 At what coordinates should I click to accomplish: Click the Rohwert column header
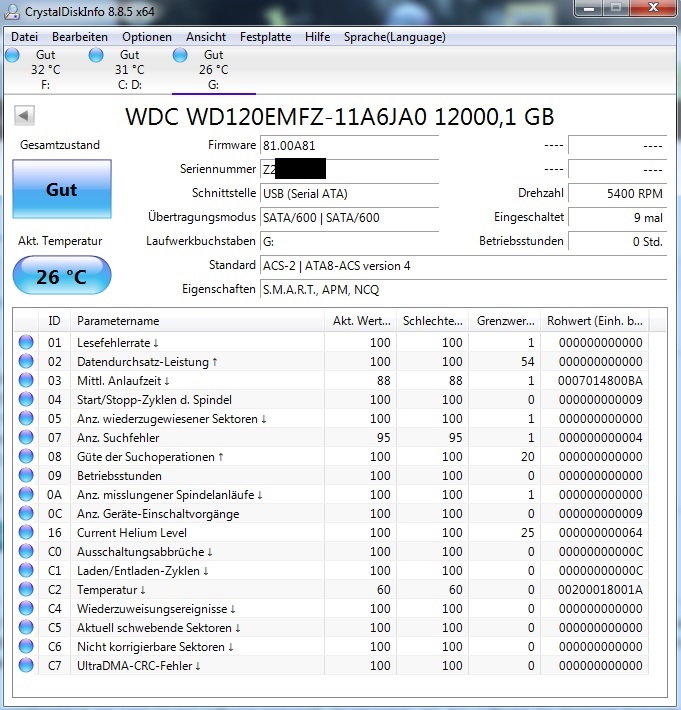595,321
